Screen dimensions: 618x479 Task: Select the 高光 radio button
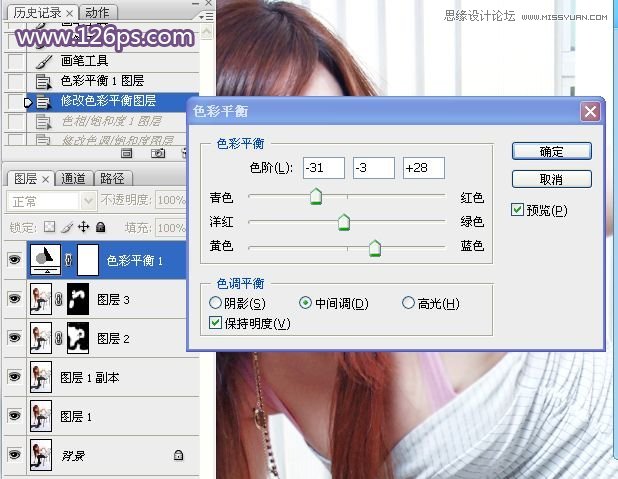click(x=408, y=302)
